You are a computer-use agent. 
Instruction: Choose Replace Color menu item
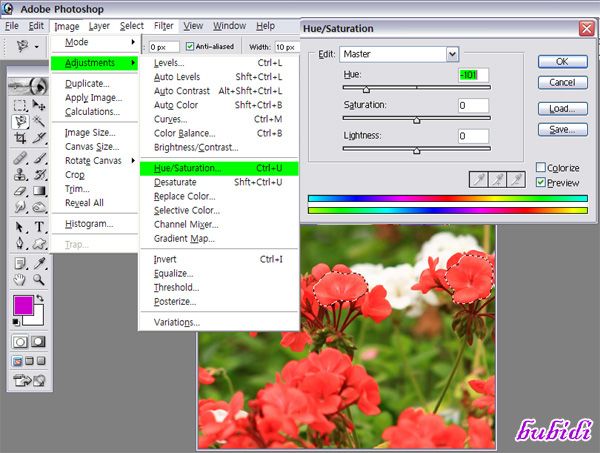pos(219,196)
